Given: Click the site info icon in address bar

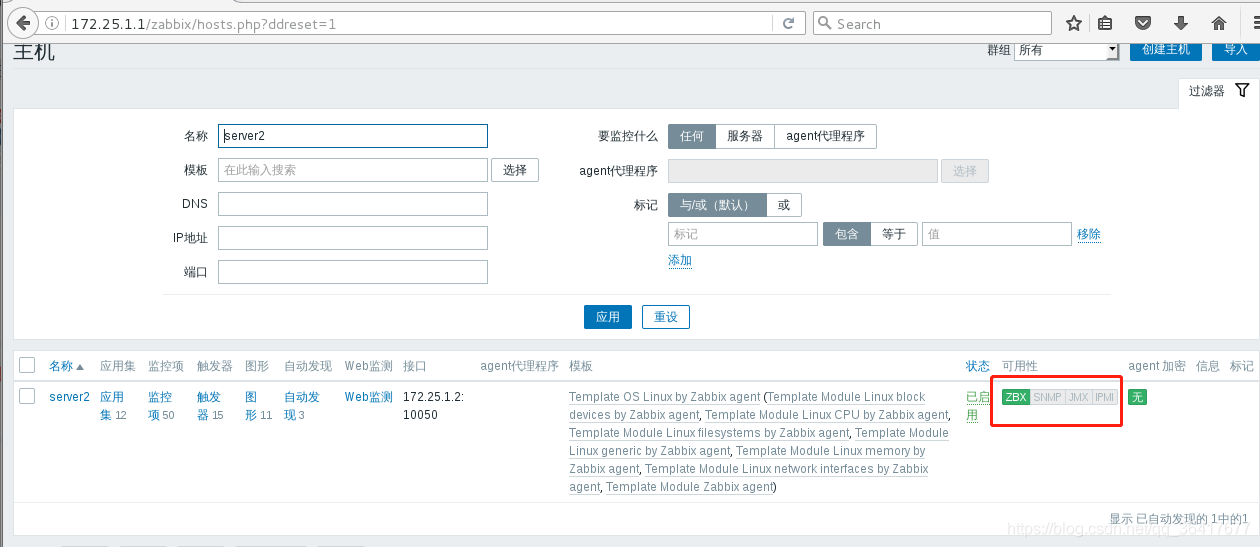Looking at the screenshot, I should point(53,23).
